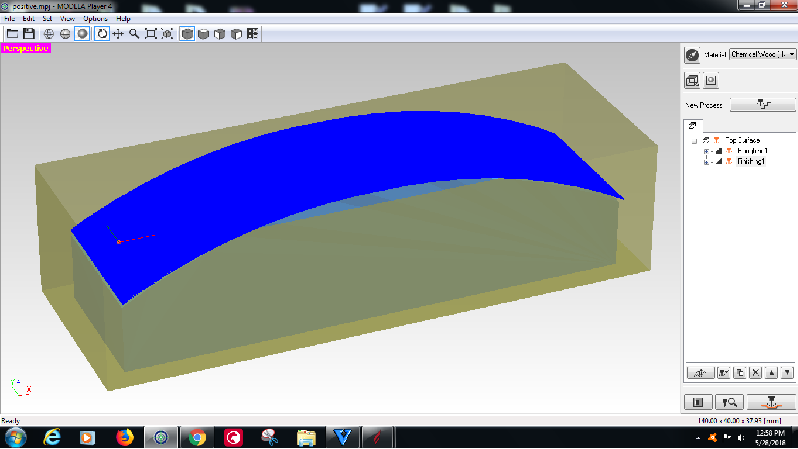Screen dimensions: 798x449
Task: Save the project with the floppy disk icon
Action: 29,34
